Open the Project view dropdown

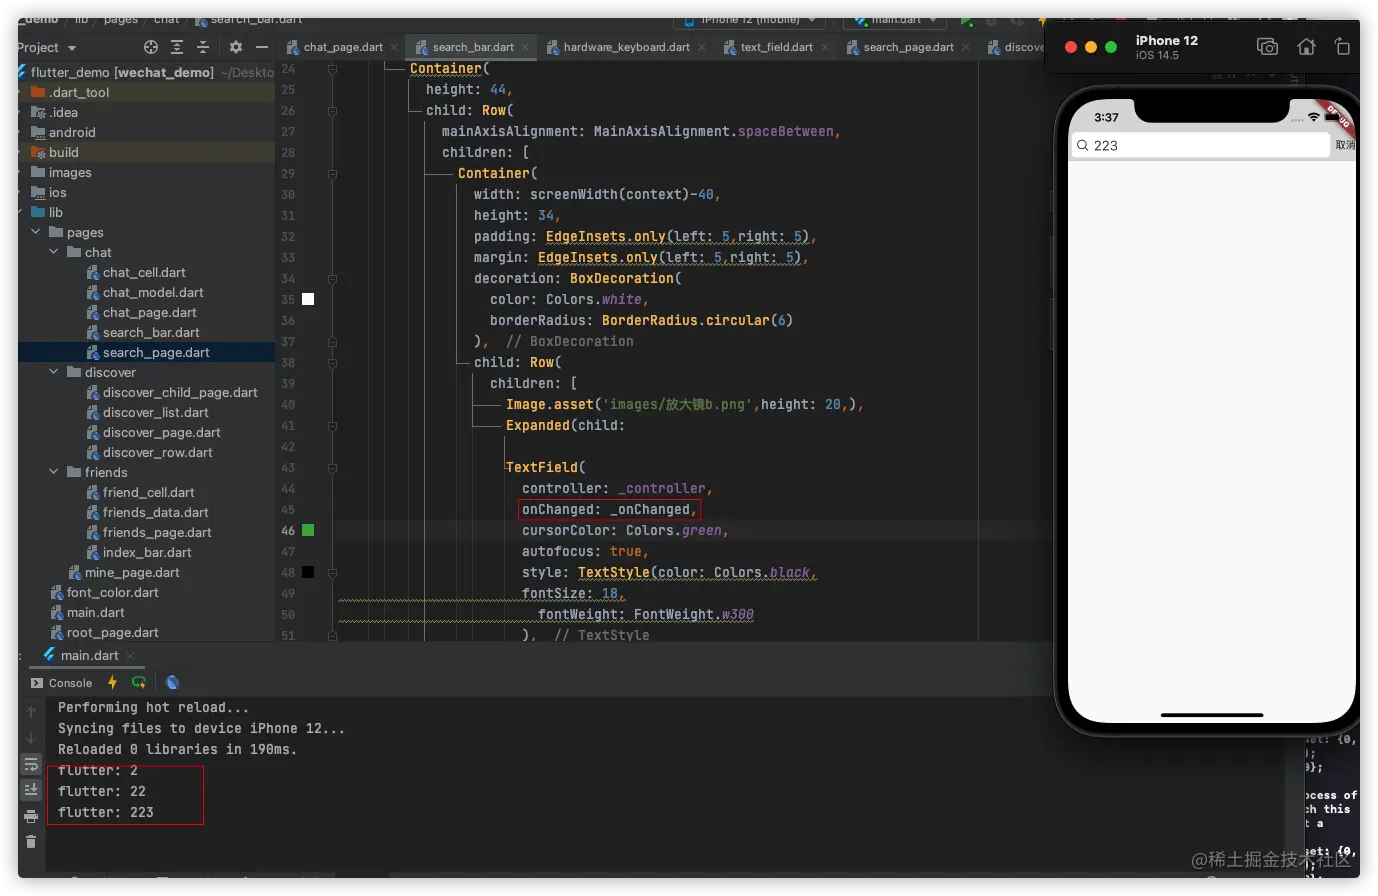(46, 47)
